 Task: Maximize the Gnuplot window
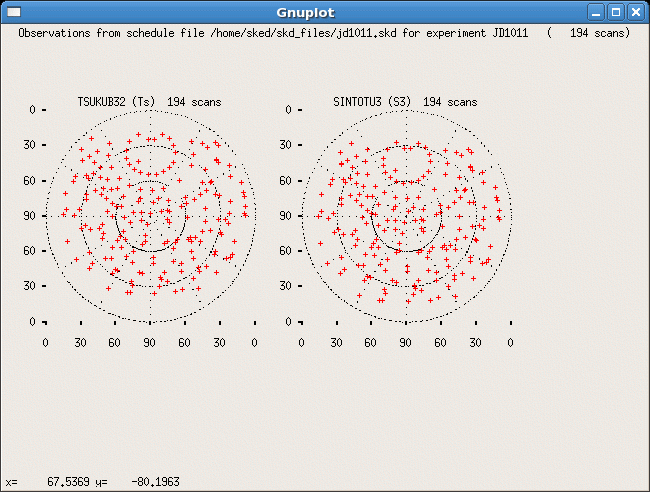coord(616,12)
